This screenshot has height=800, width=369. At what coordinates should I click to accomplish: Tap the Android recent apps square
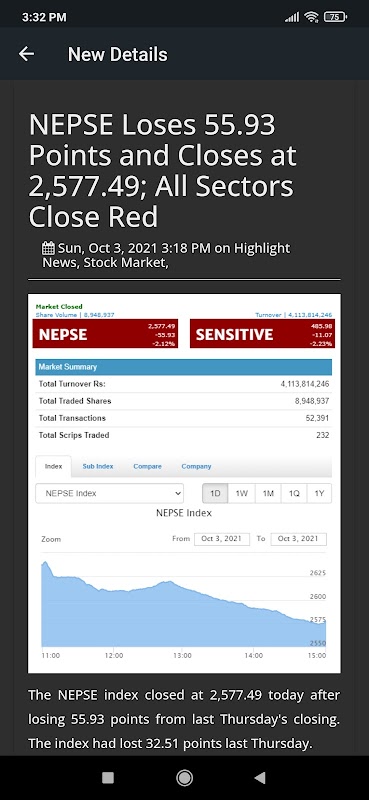[108, 778]
